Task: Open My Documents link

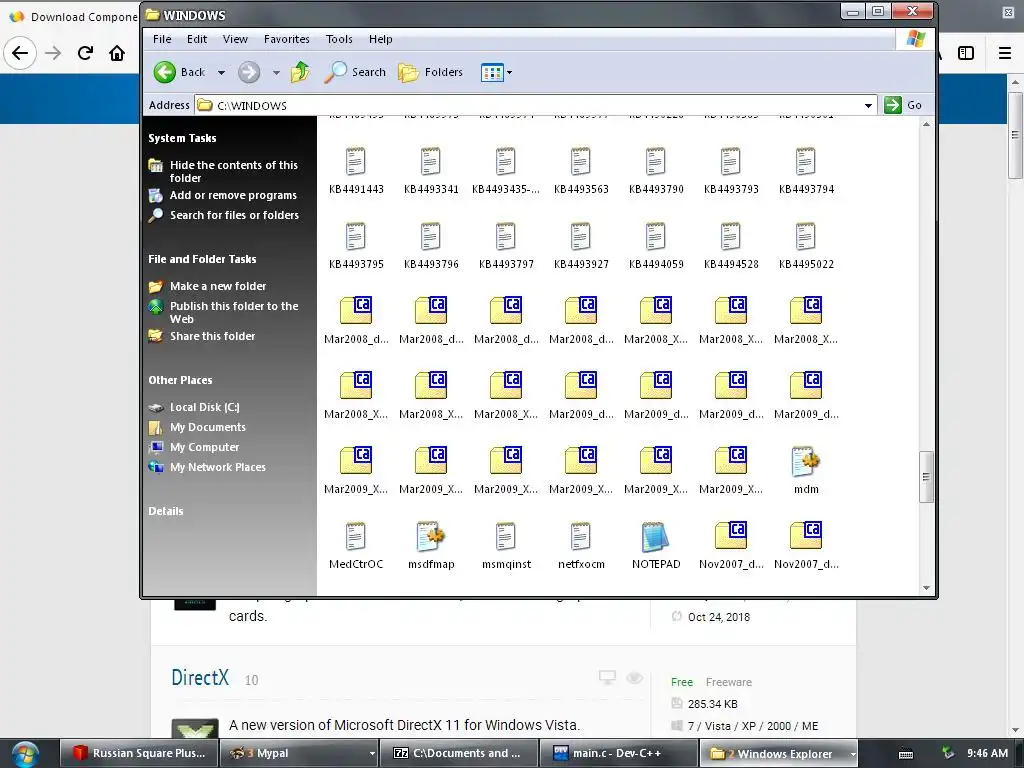Action: [x=208, y=427]
